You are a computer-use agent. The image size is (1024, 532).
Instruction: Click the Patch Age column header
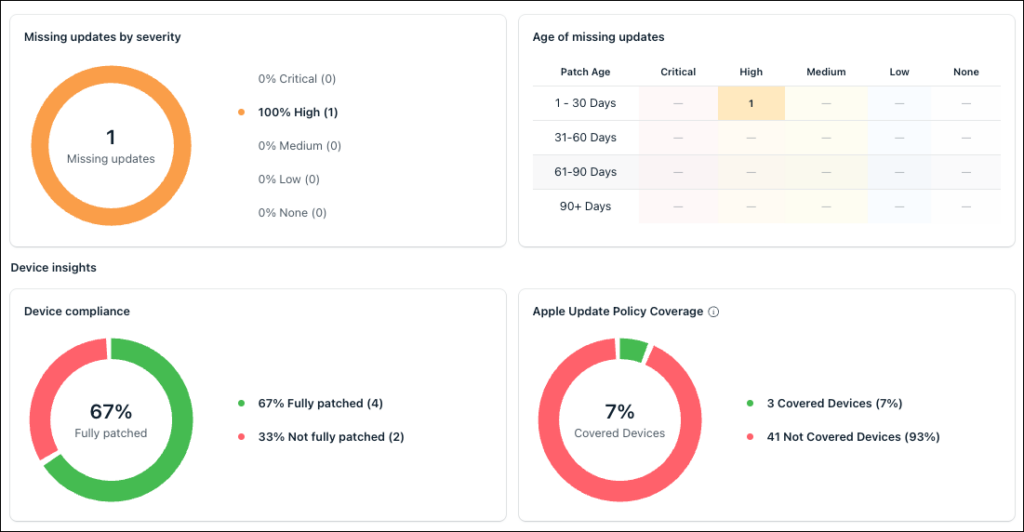pyautogui.click(x=585, y=72)
